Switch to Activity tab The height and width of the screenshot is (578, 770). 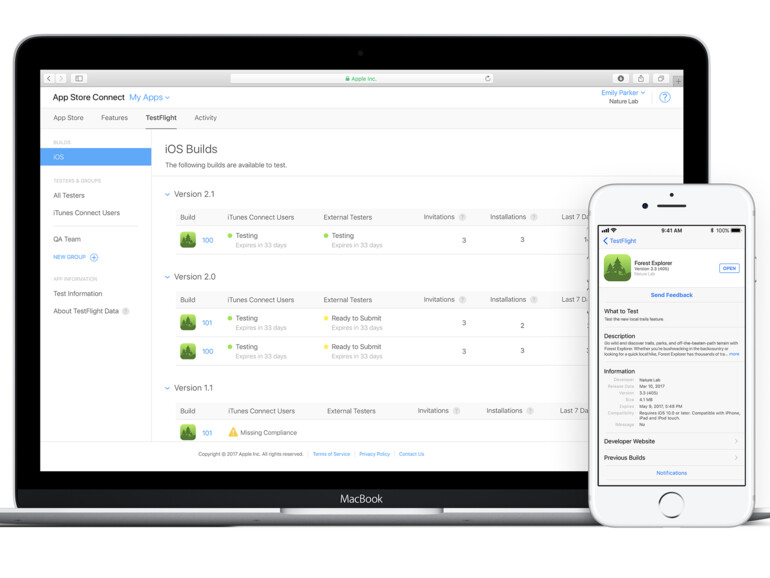point(205,118)
